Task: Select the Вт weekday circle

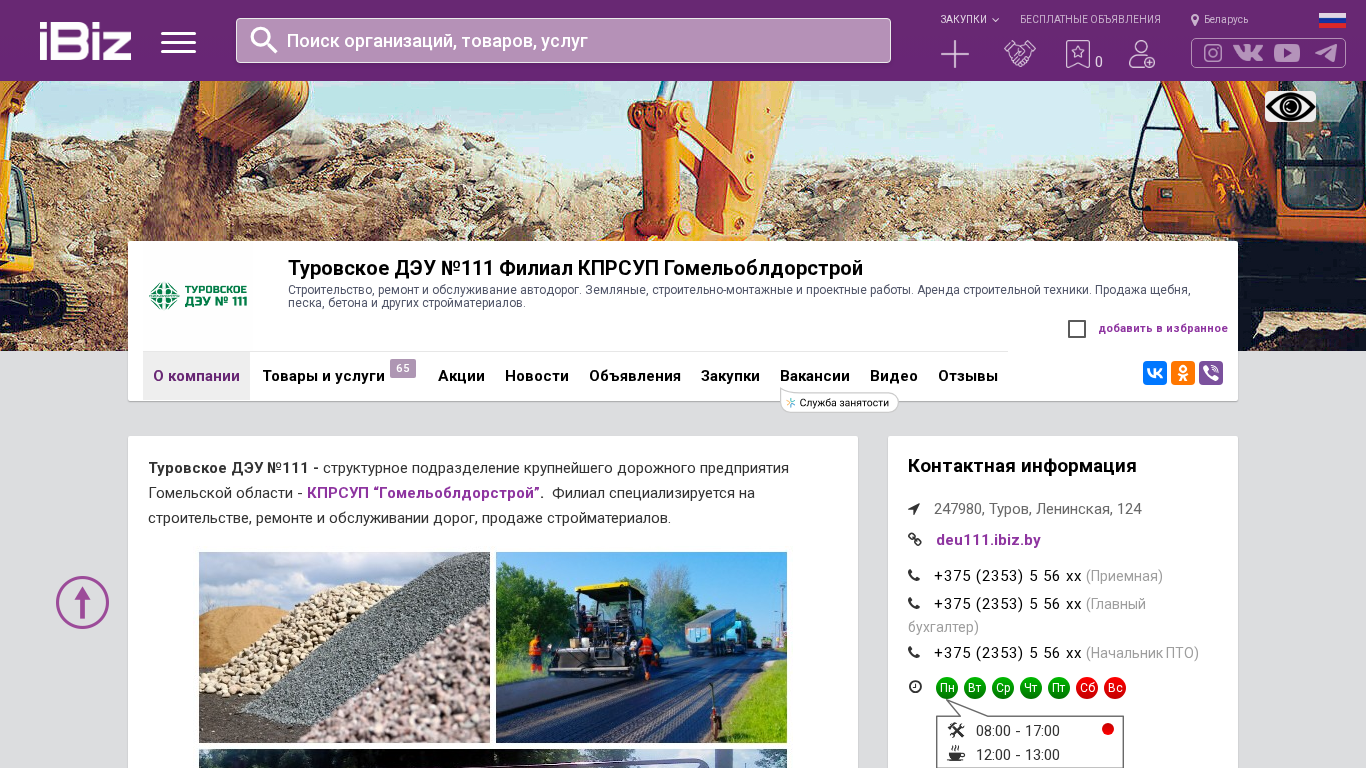Action: 975,688
